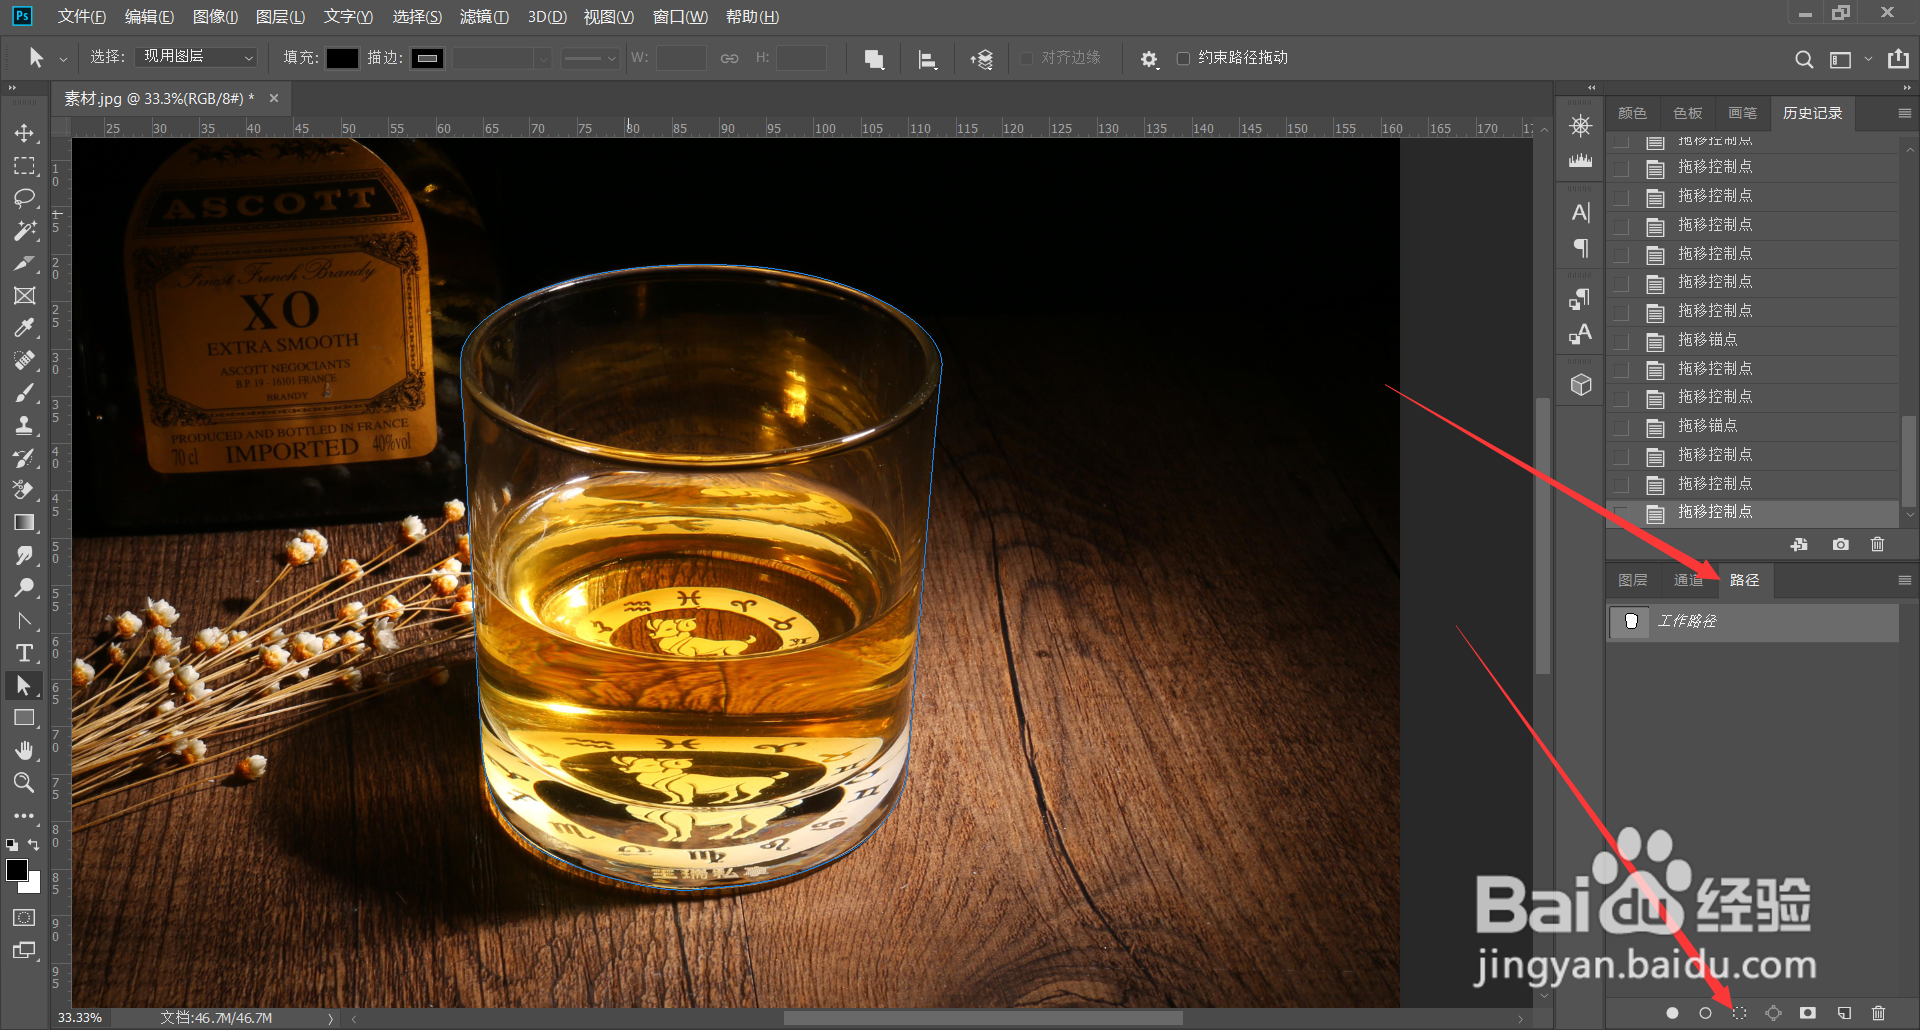
Task: Select the Move tool
Action: pos(24,133)
